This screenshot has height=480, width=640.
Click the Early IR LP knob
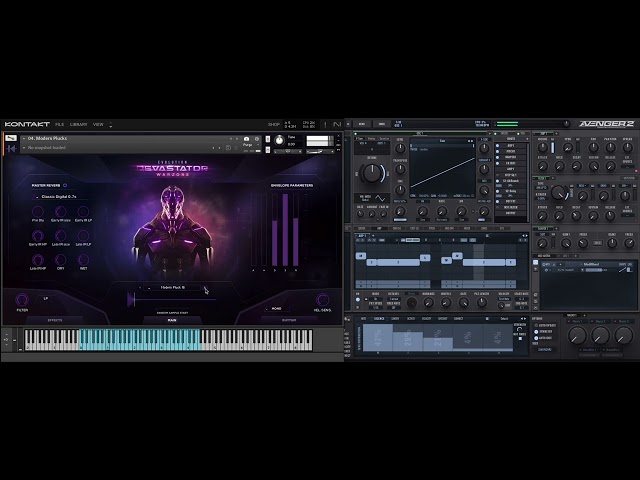tap(83, 211)
